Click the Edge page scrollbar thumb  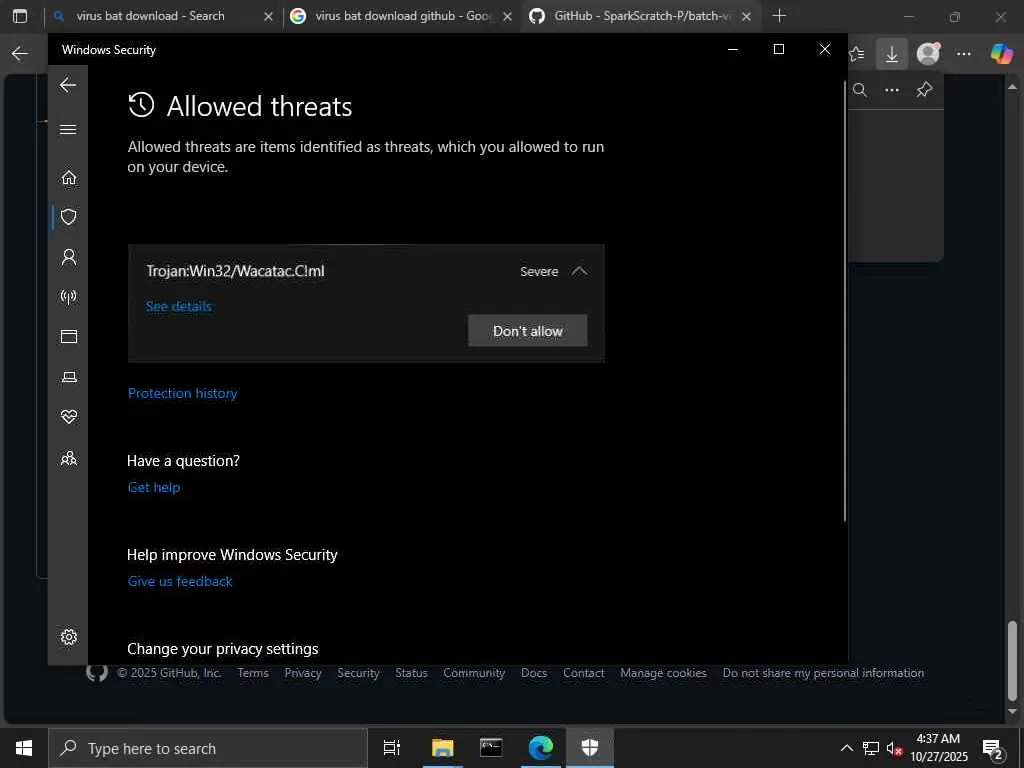coord(1012,660)
